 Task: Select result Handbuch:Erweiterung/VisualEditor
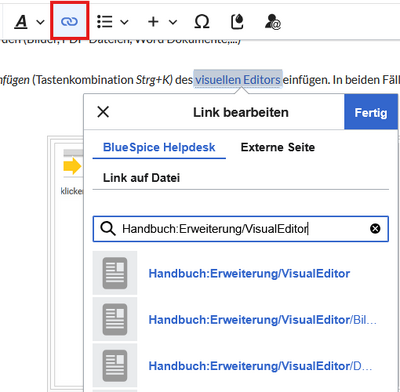241,273
